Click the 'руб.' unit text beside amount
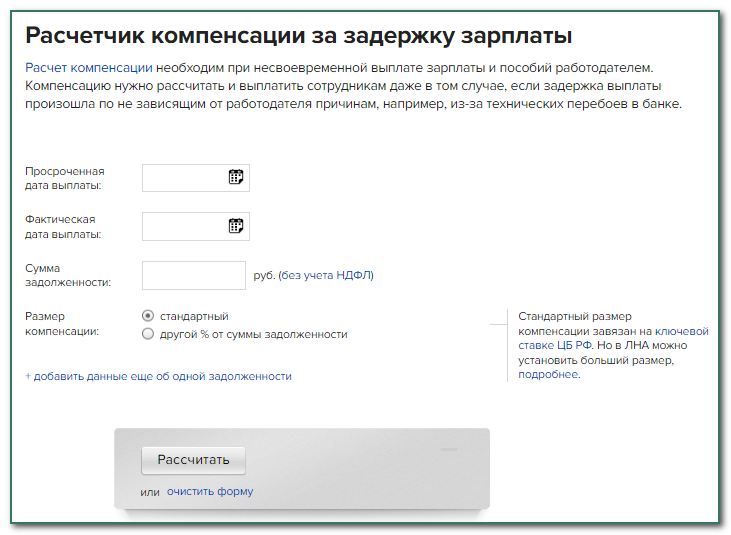731x535 pixels. point(264,275)
